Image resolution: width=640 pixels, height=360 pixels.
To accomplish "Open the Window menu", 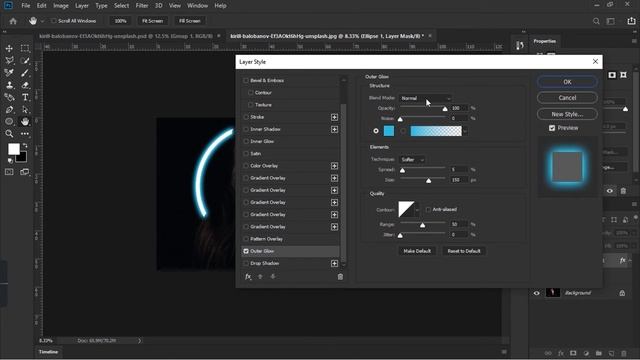I will [x=198, y=6].
